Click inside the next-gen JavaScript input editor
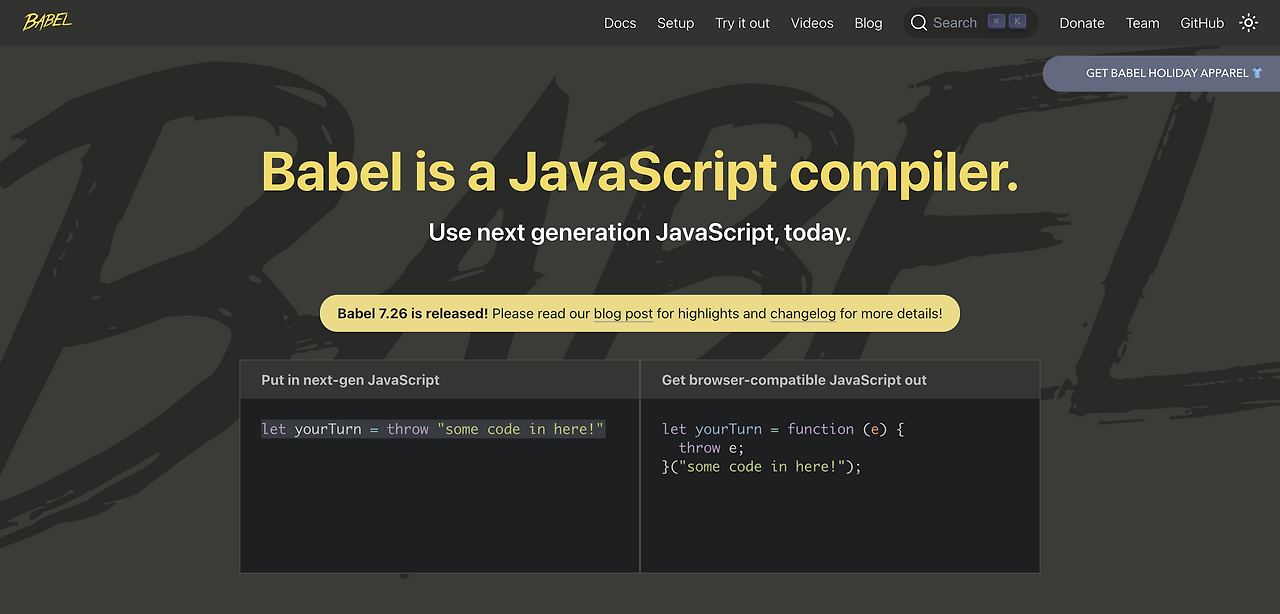 439,490
